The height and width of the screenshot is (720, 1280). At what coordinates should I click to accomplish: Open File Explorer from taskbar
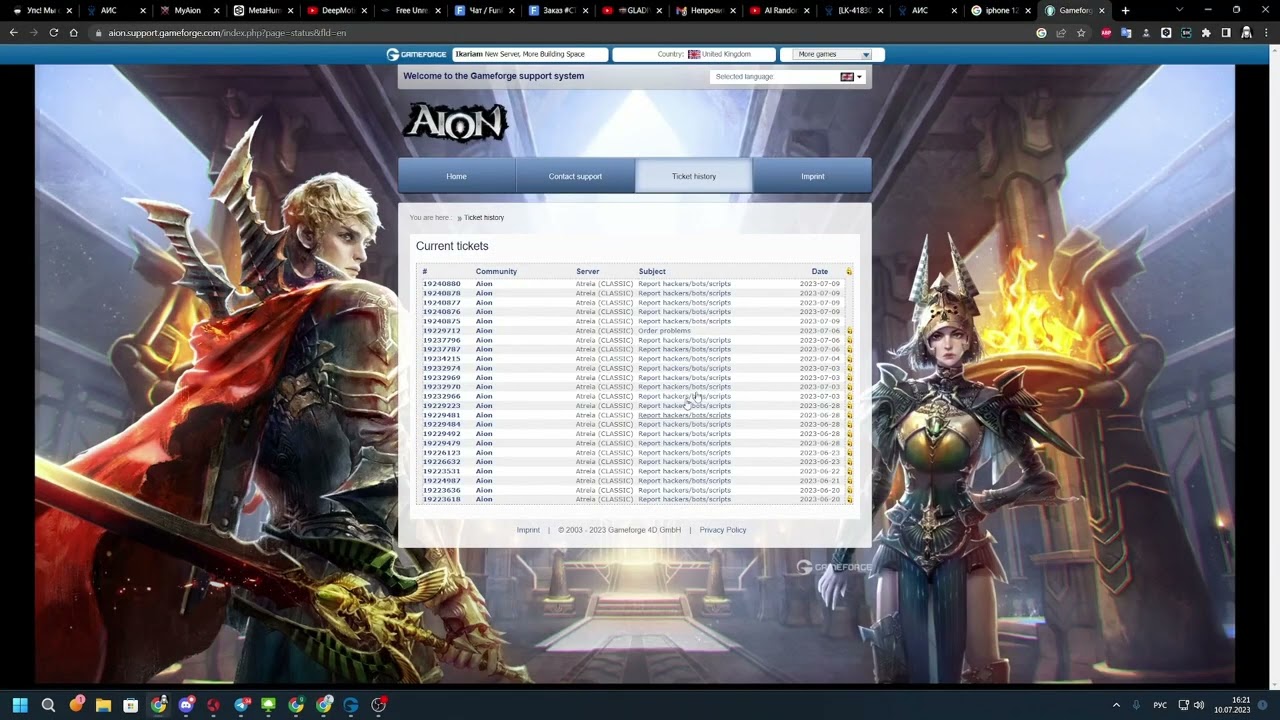tap(103, 705)
